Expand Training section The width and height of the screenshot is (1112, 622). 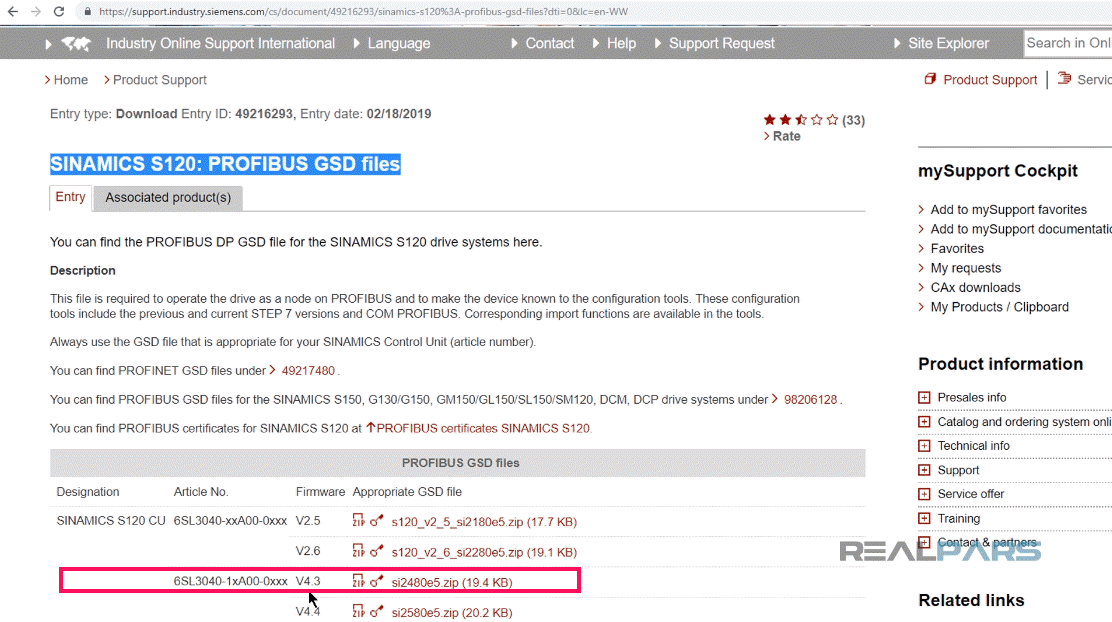[x=924, y=518]
